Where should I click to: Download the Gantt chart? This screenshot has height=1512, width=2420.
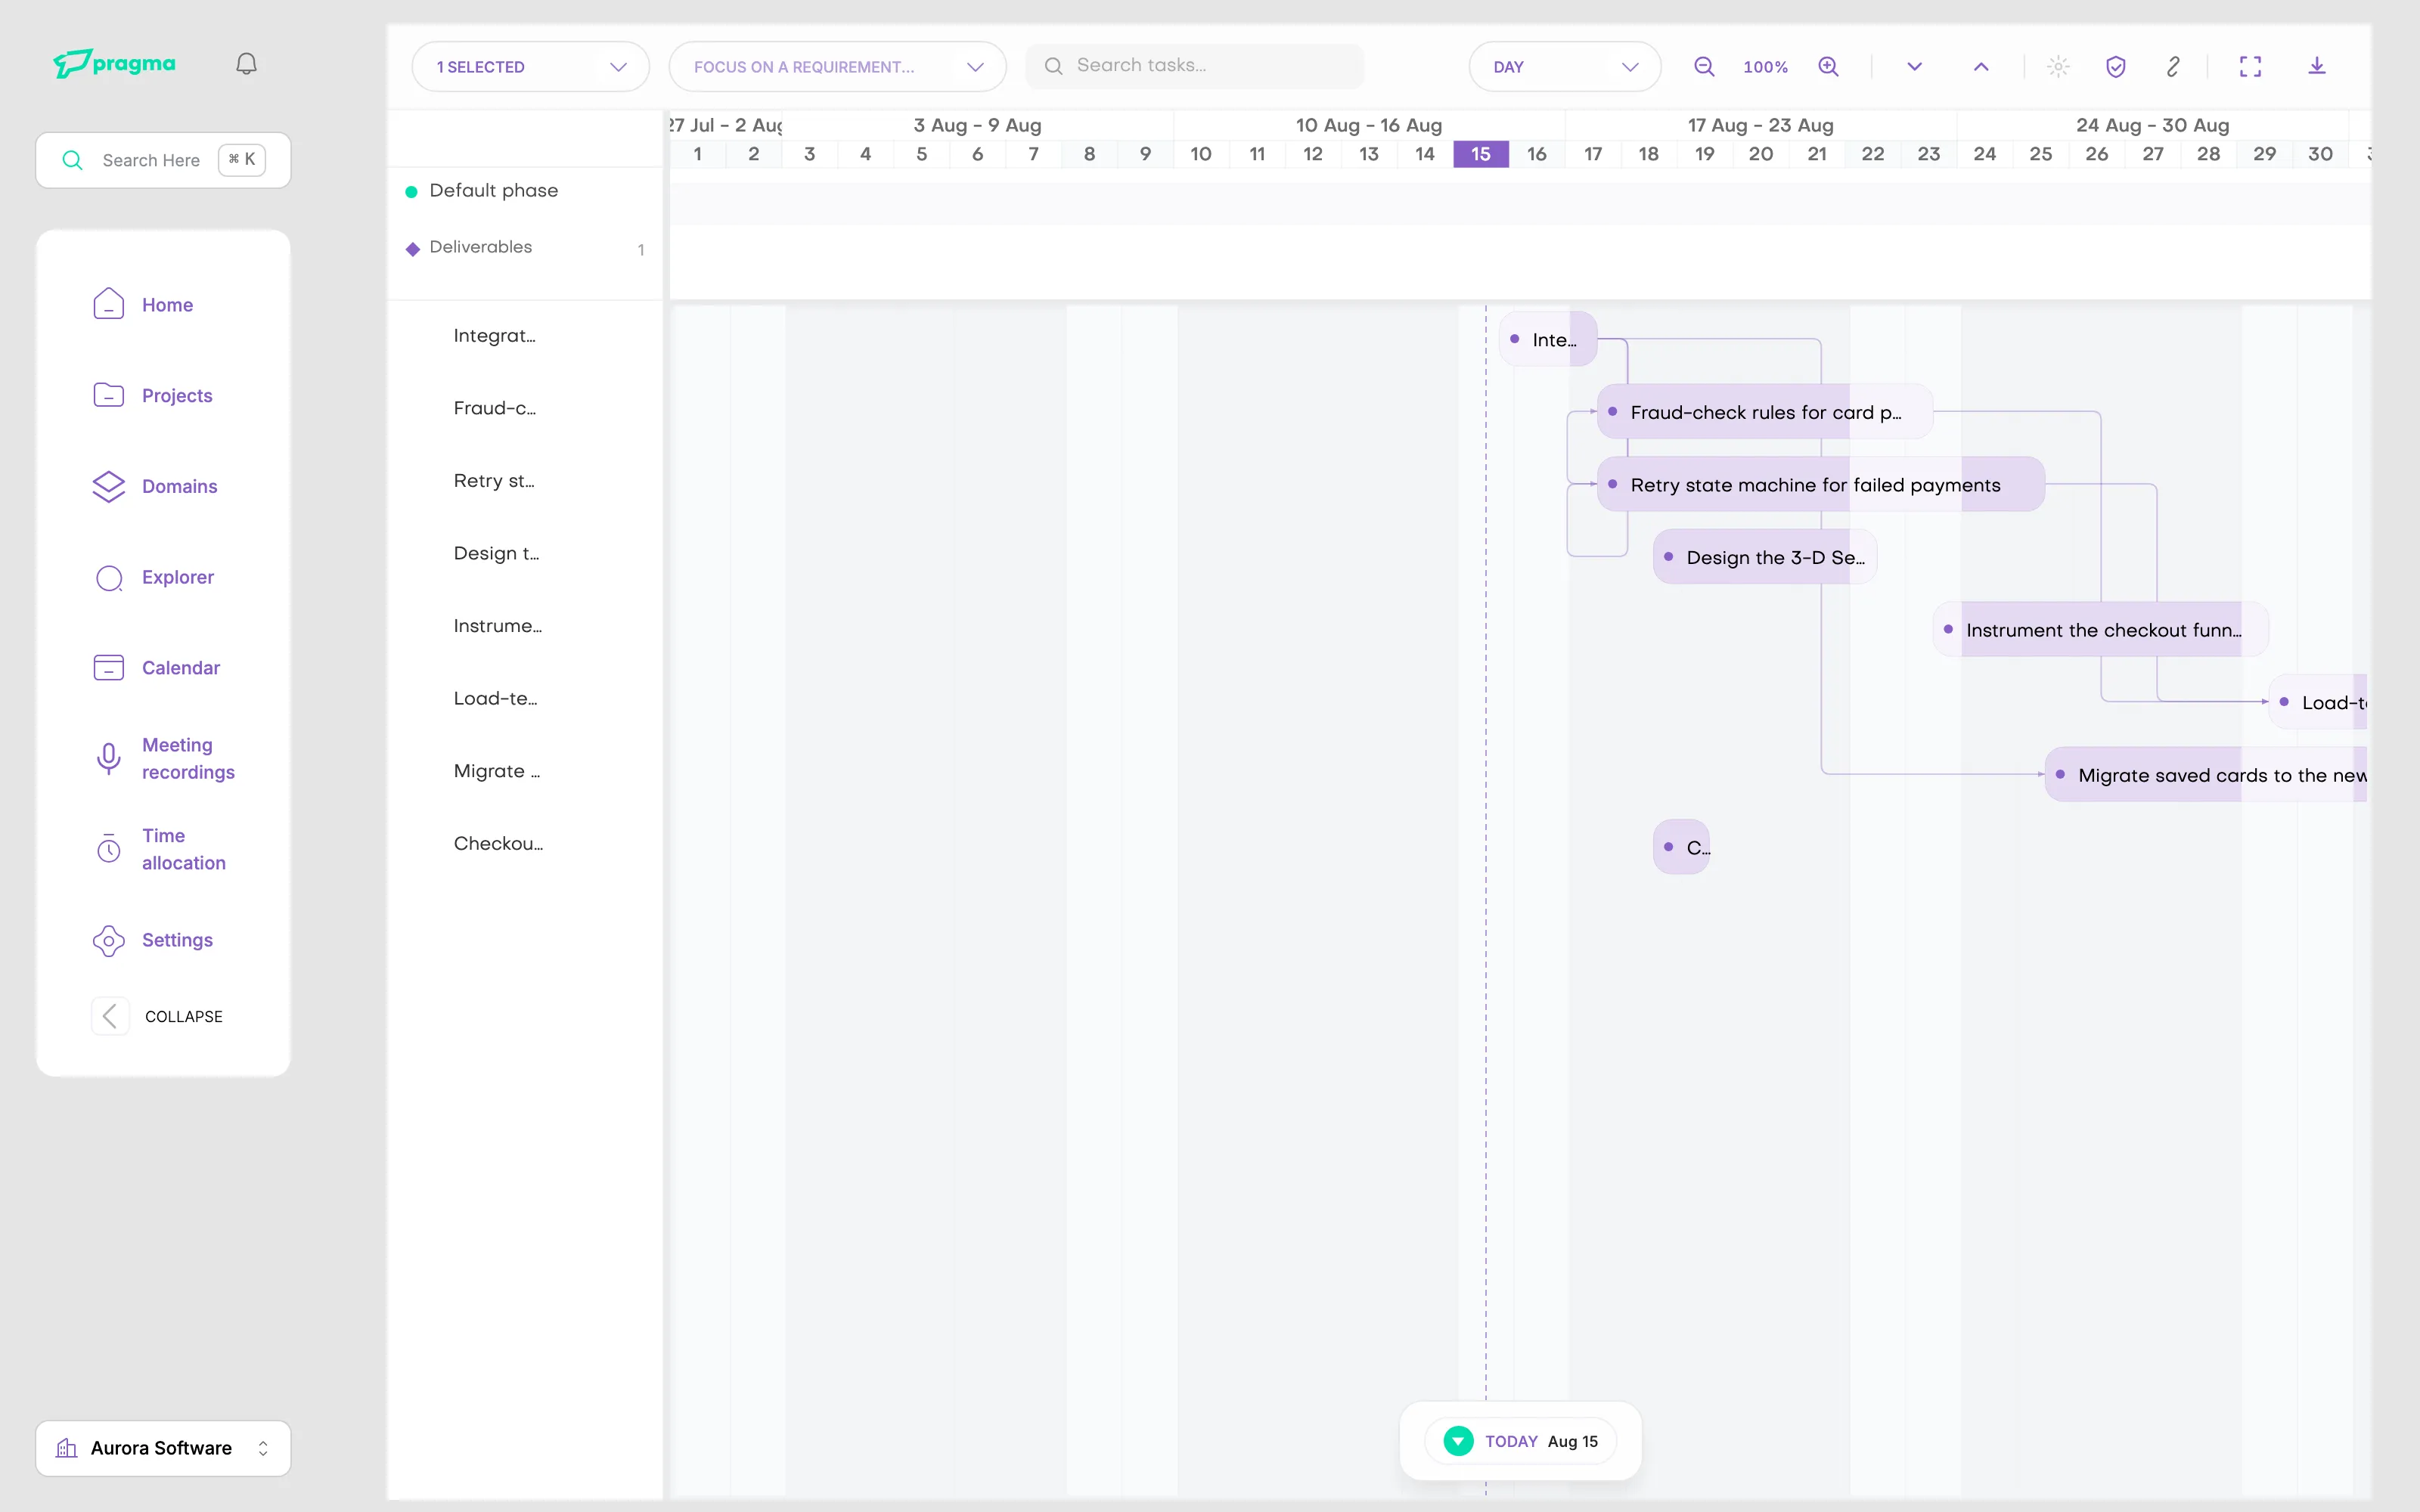pyautogui.click(x=2317, y=67)
